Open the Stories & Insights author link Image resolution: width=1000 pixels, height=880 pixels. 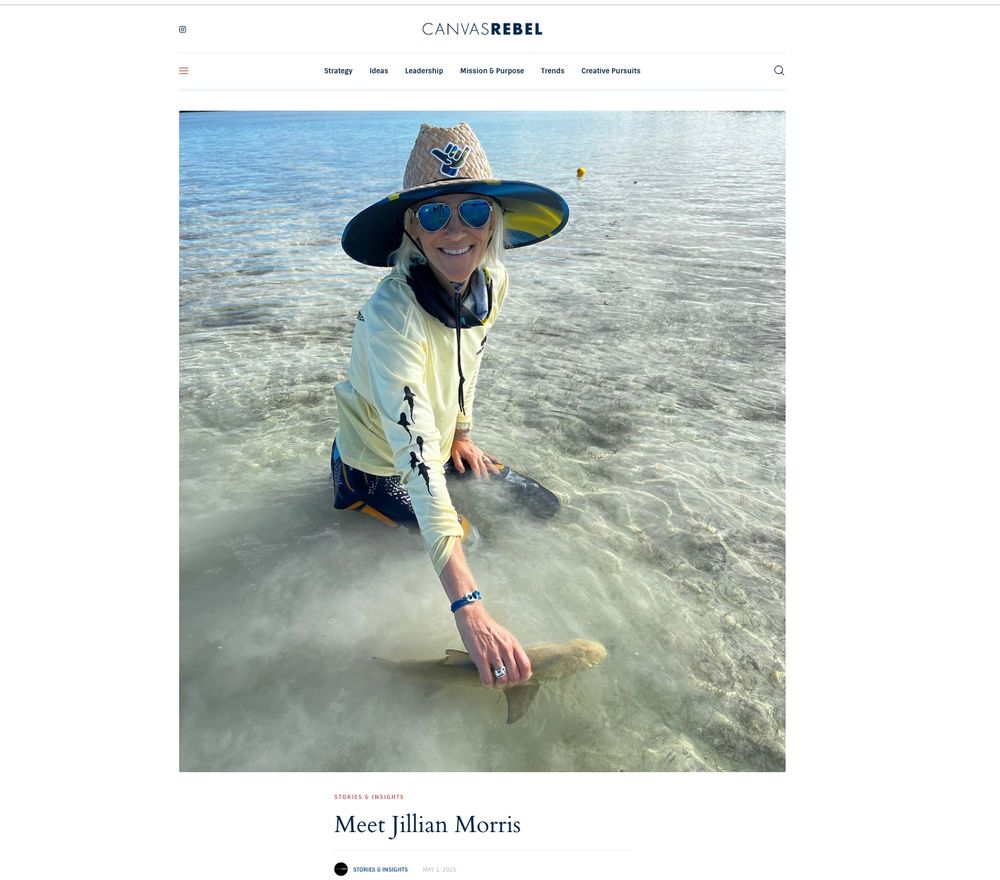(x=380, y=870)
